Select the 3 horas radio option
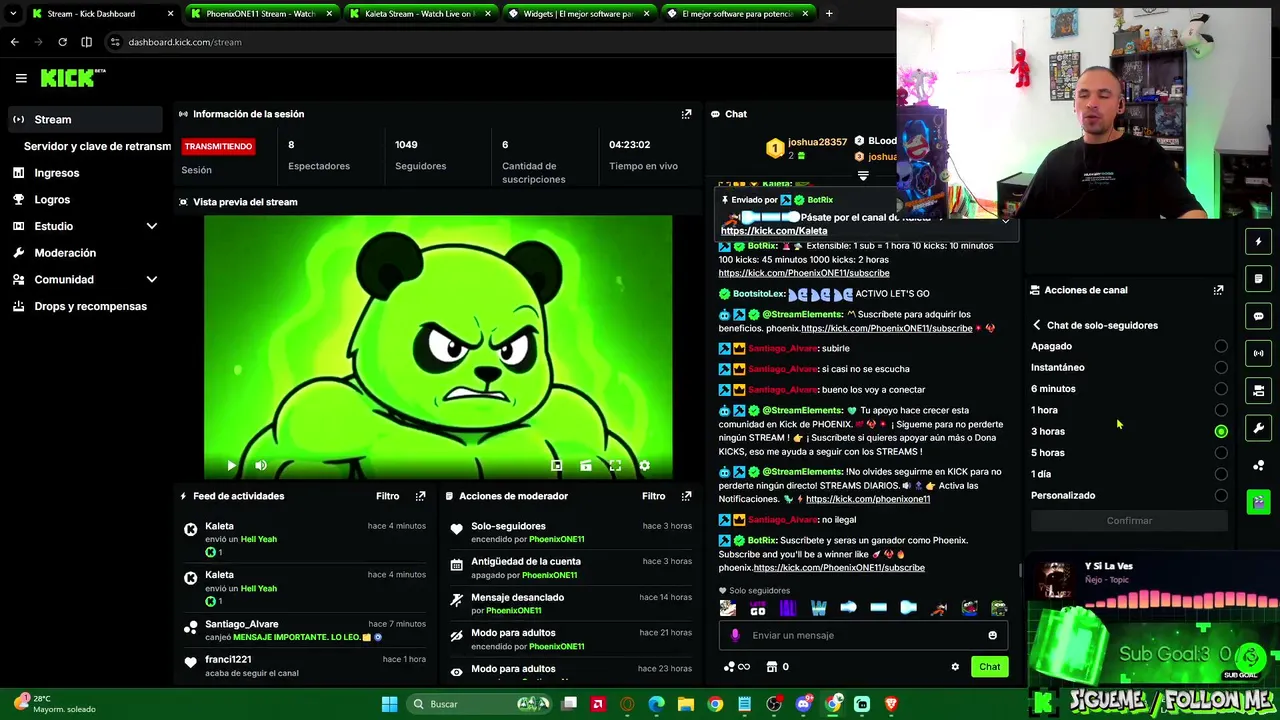The width and height of the screenshot is (1280, 720). click(1221, 432)
